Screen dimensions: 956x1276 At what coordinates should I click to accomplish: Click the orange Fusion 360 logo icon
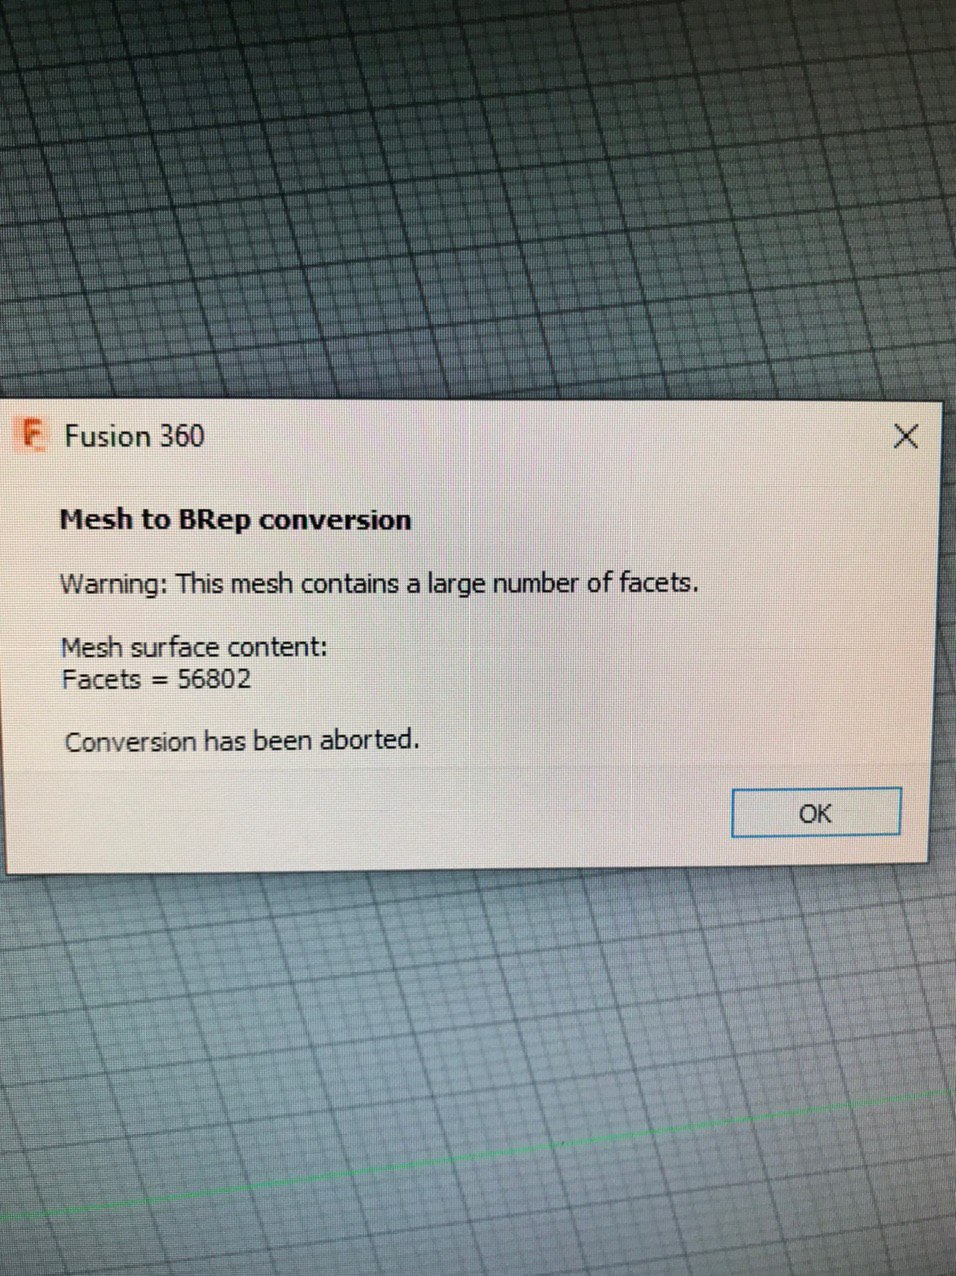point(33,435)
